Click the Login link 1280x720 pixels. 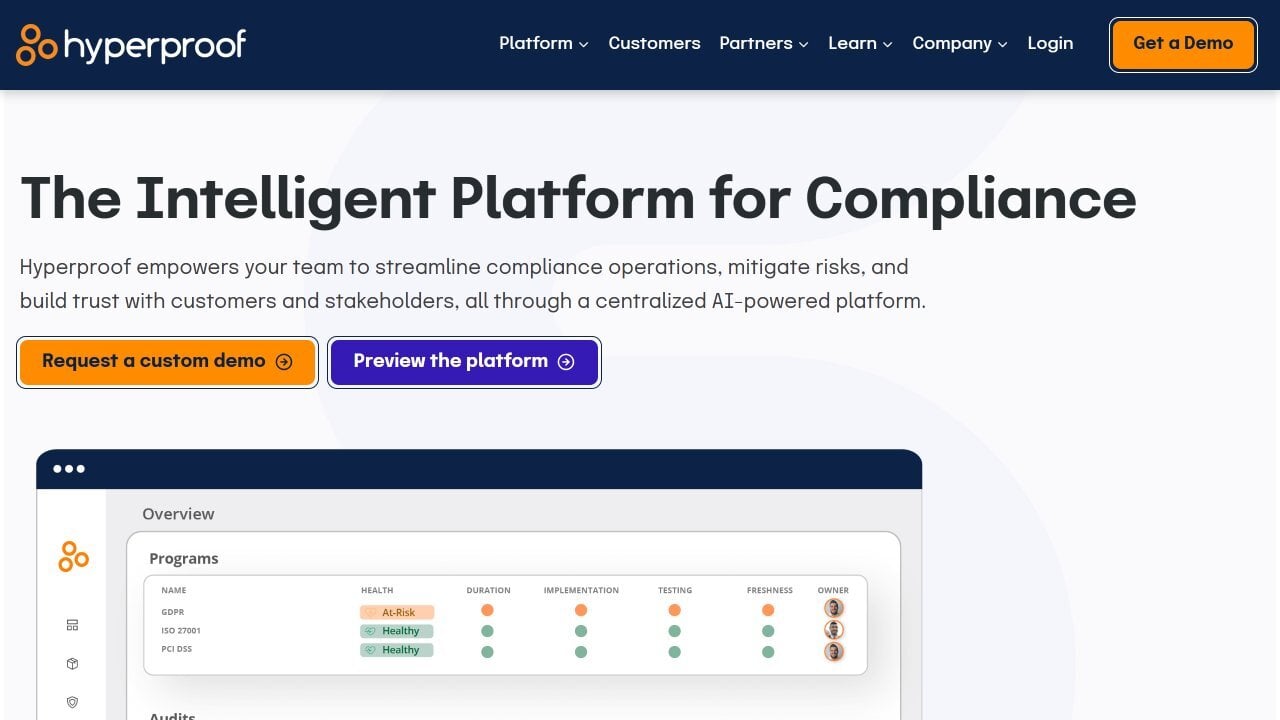pyautogui.click(x=1050, y=43)
